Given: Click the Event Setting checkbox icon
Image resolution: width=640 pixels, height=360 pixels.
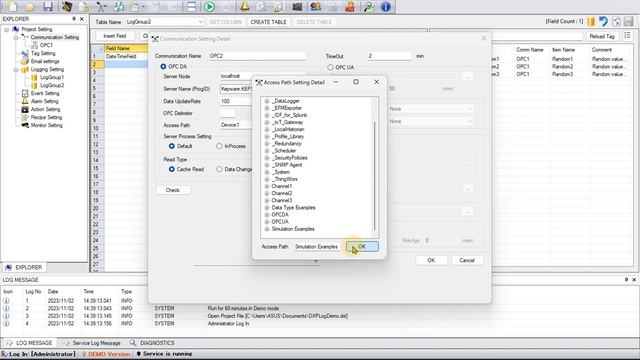Looking at the screenshot, I should [25, 93].
